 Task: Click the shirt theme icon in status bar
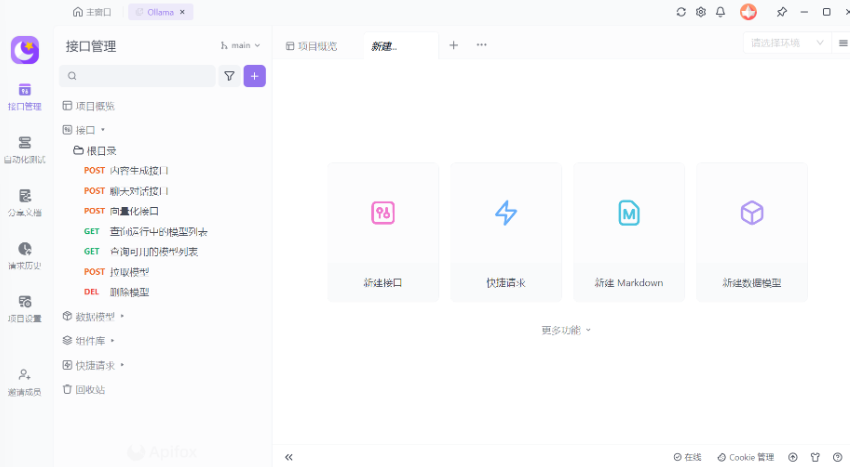pyautogui.click(x=815, y=457)
